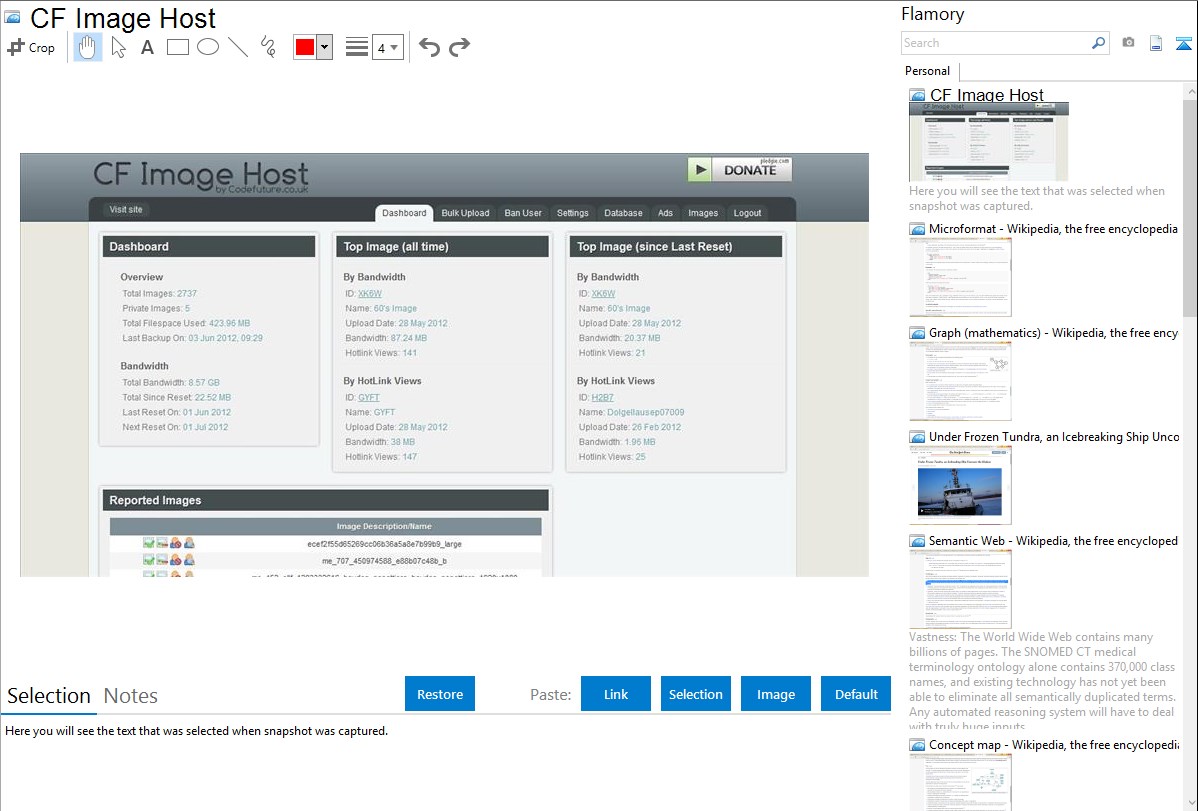Click the magnifier search icon

click(1098, 43)
